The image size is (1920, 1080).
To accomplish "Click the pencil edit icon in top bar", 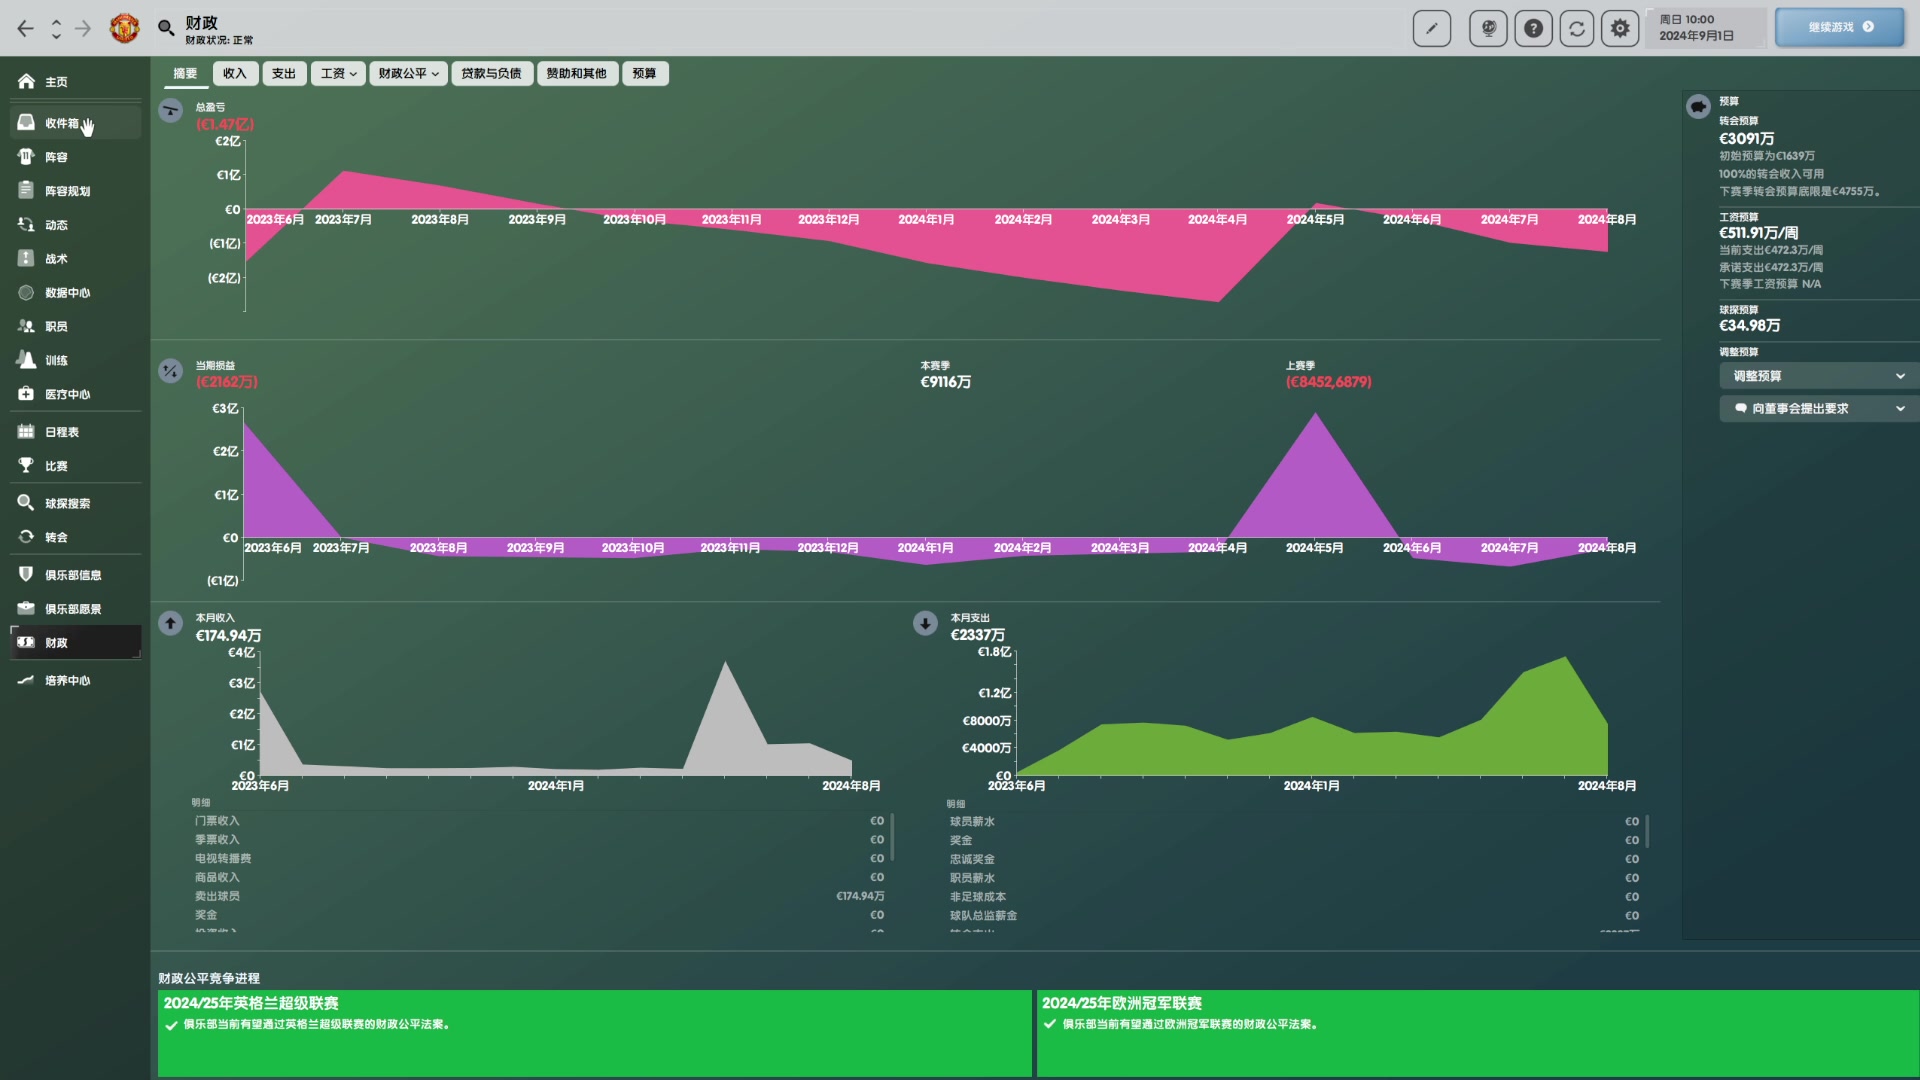I will point(1431,28).
